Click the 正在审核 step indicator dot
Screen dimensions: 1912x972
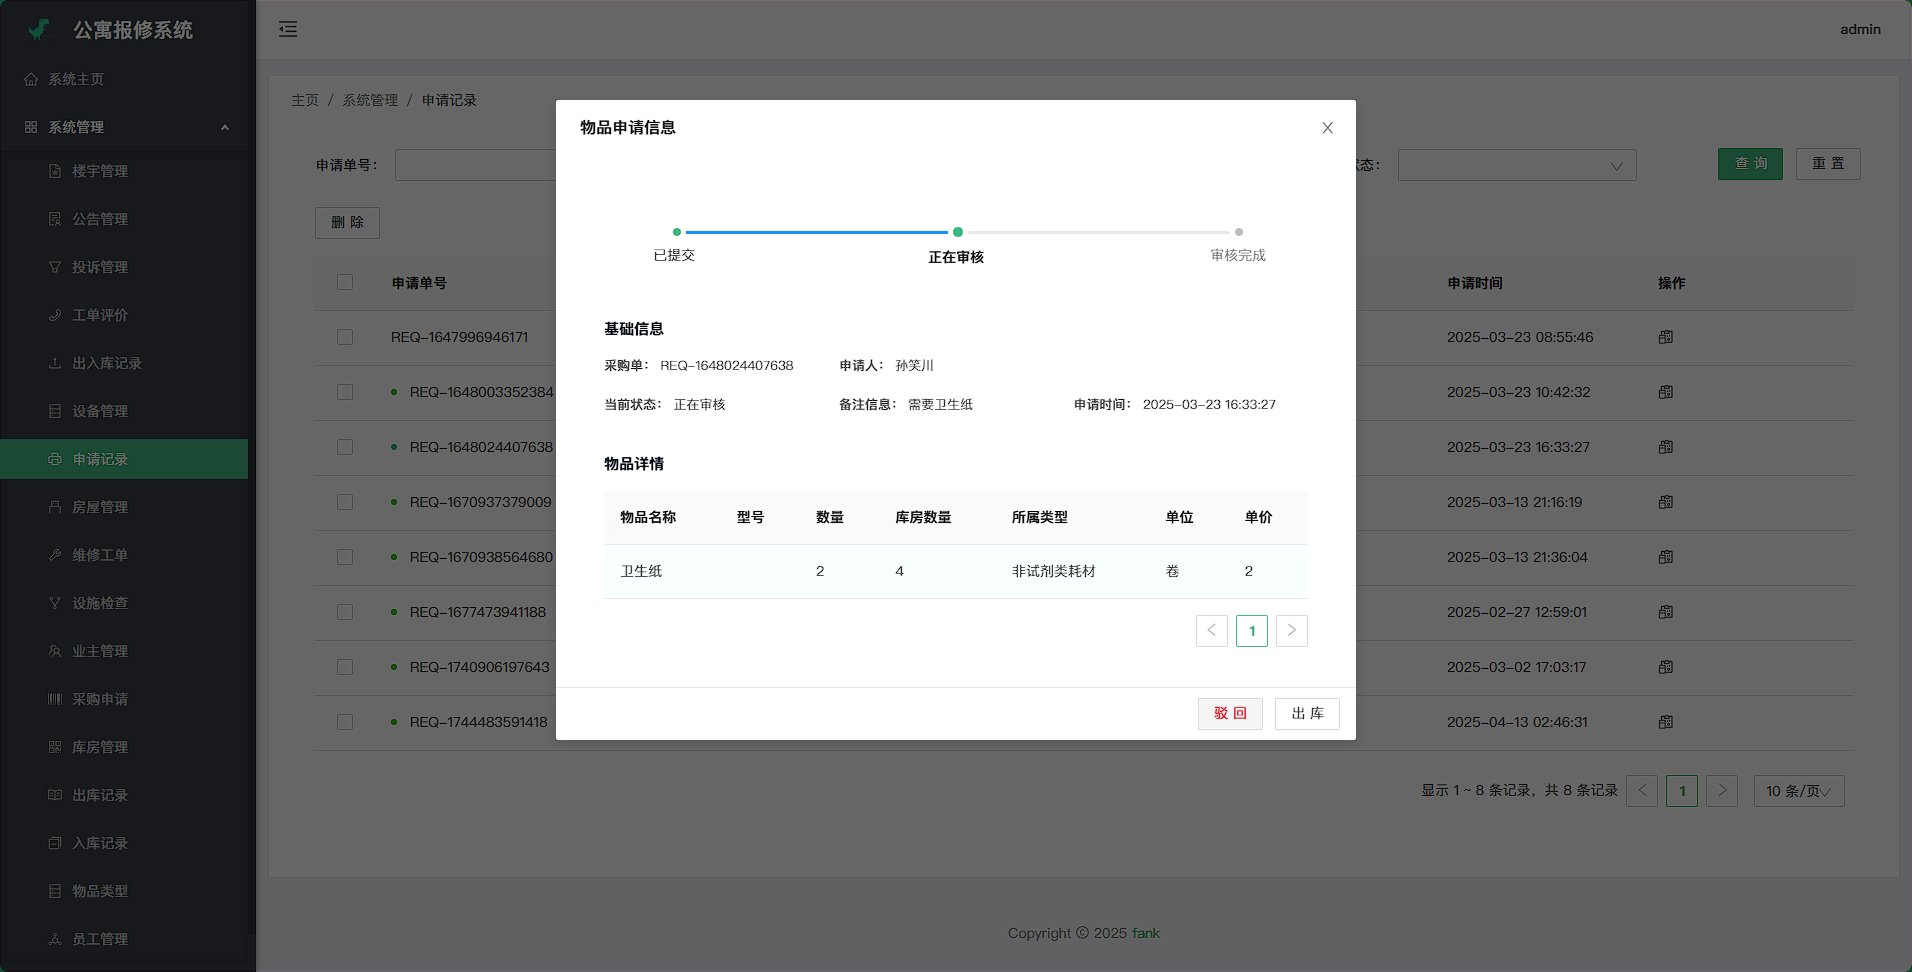click(957, 232)
